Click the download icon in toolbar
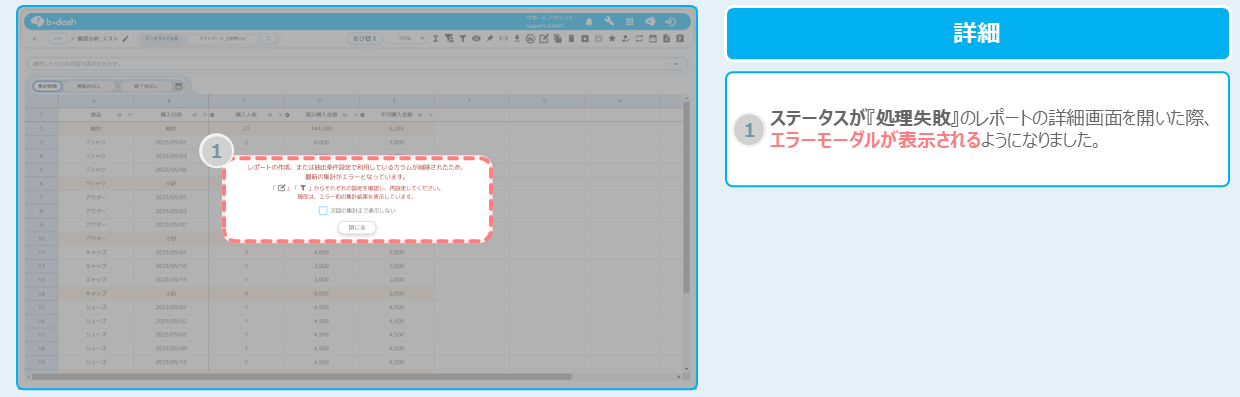 click(x=517, y=38)
